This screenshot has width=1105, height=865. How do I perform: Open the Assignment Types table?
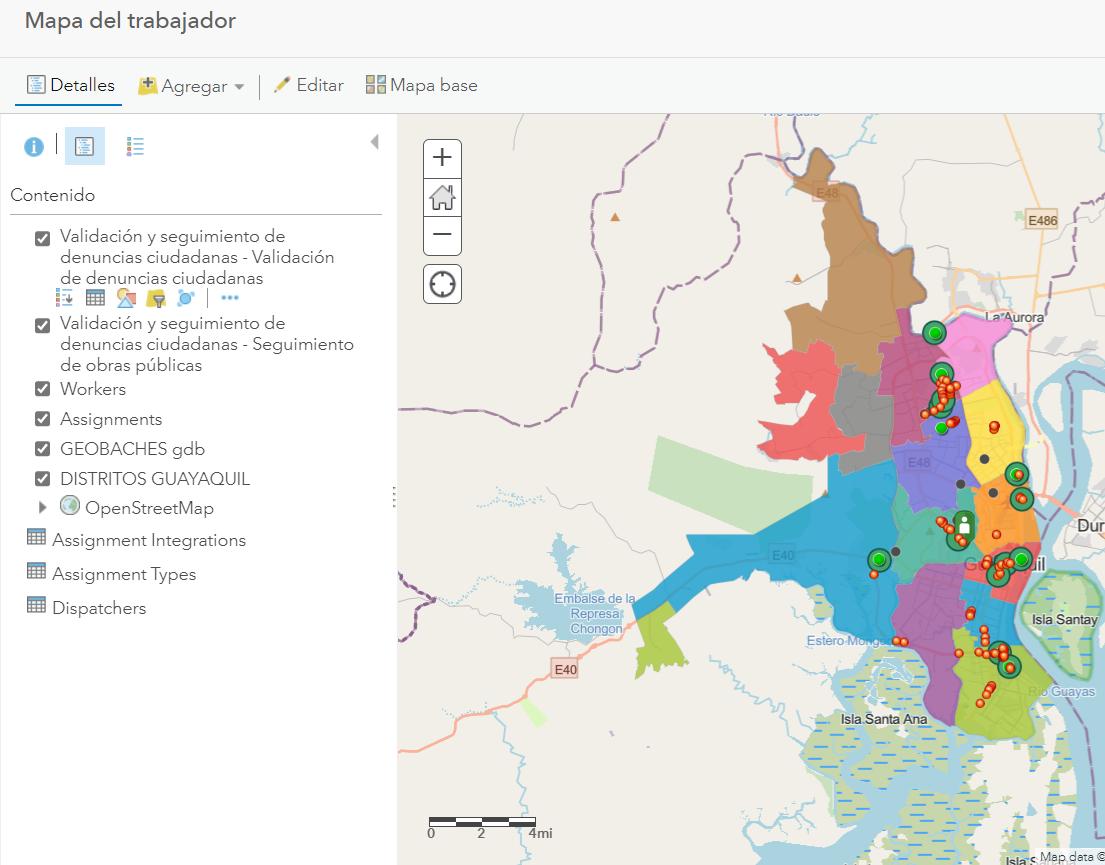click(x=124, y=574)
